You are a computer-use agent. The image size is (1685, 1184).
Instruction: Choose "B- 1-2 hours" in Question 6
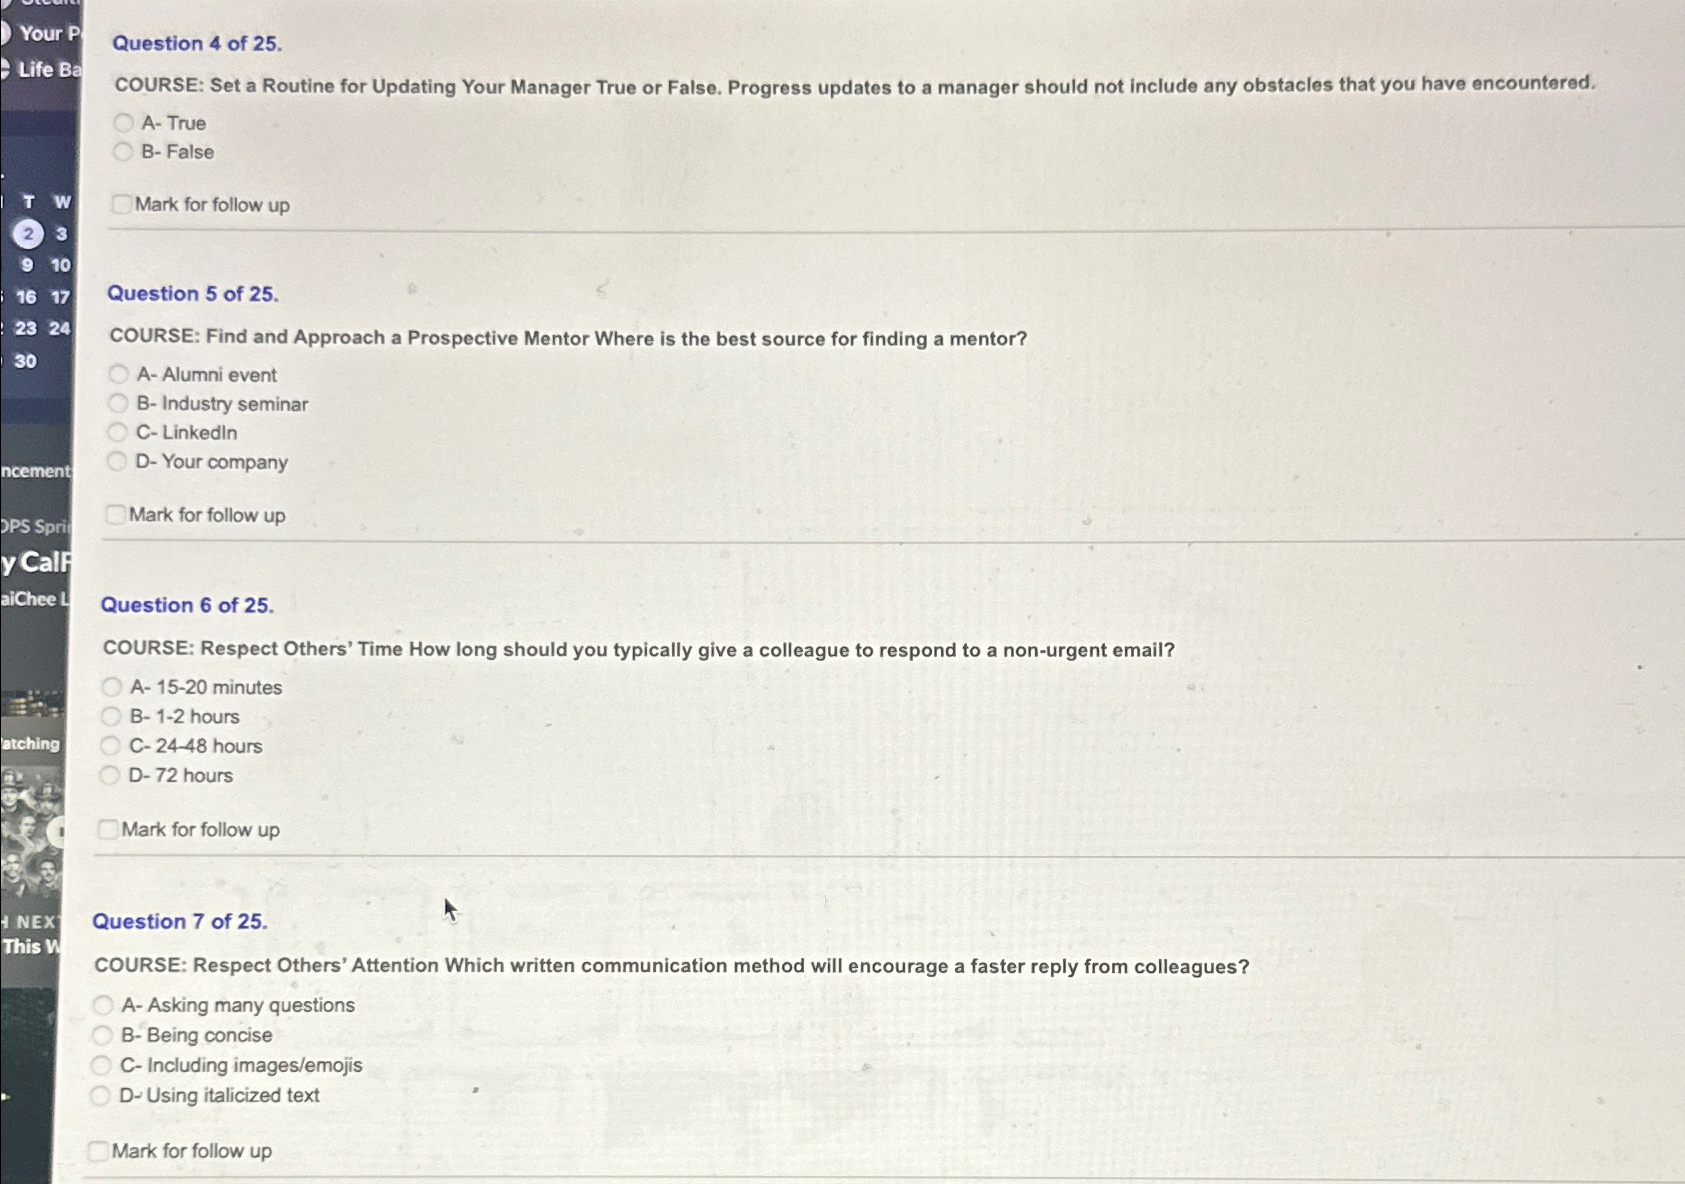pyautogui.click(x=110, y=716)
